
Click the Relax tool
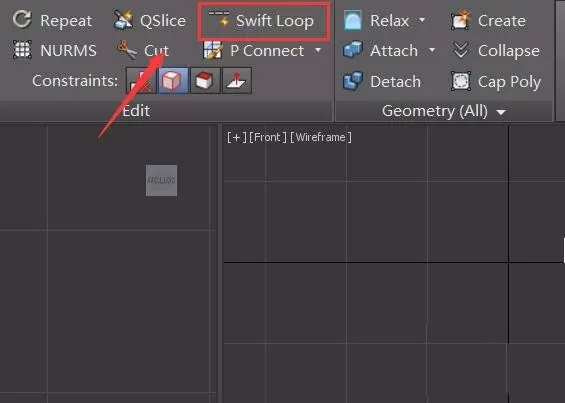(377, 21)
